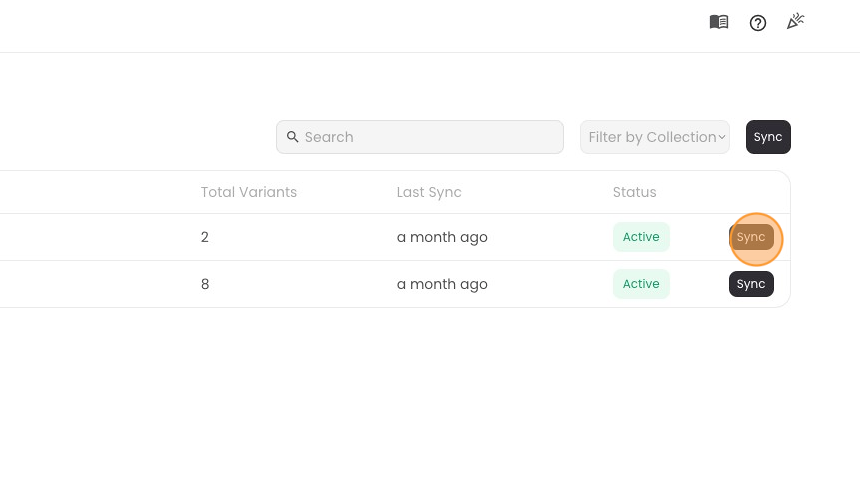Click the "Filter by Collection" placeholder text
This screenshot has height=481, width=860.
tap(652, 137)
